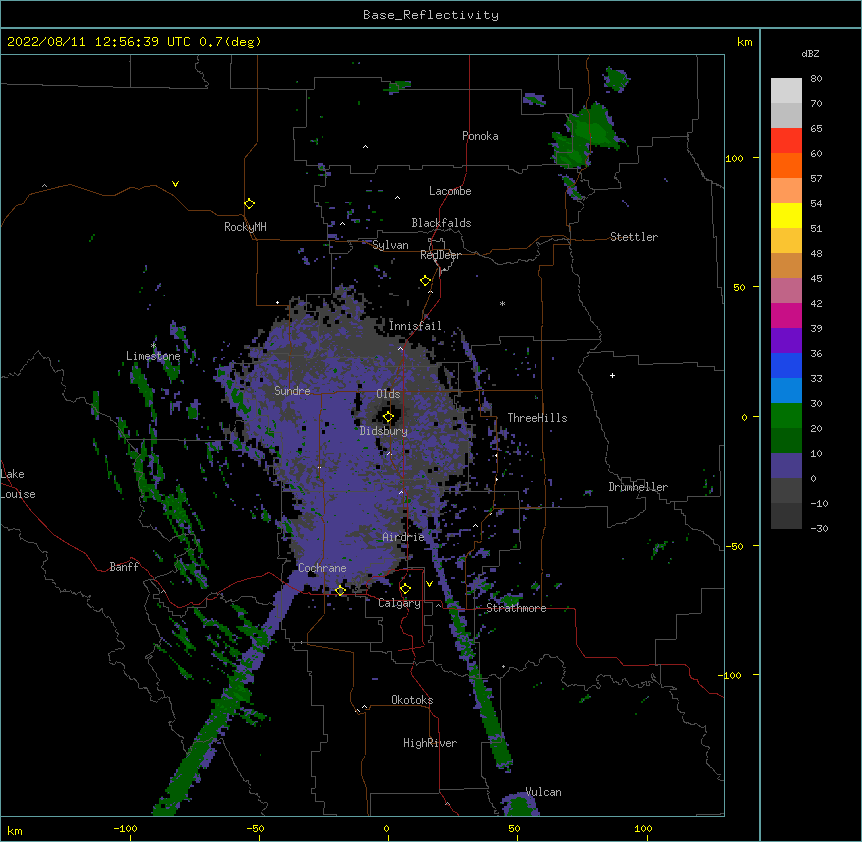Click the Stettler label
The width and height of the screenshot is (862, 842).
click(634, 237)
